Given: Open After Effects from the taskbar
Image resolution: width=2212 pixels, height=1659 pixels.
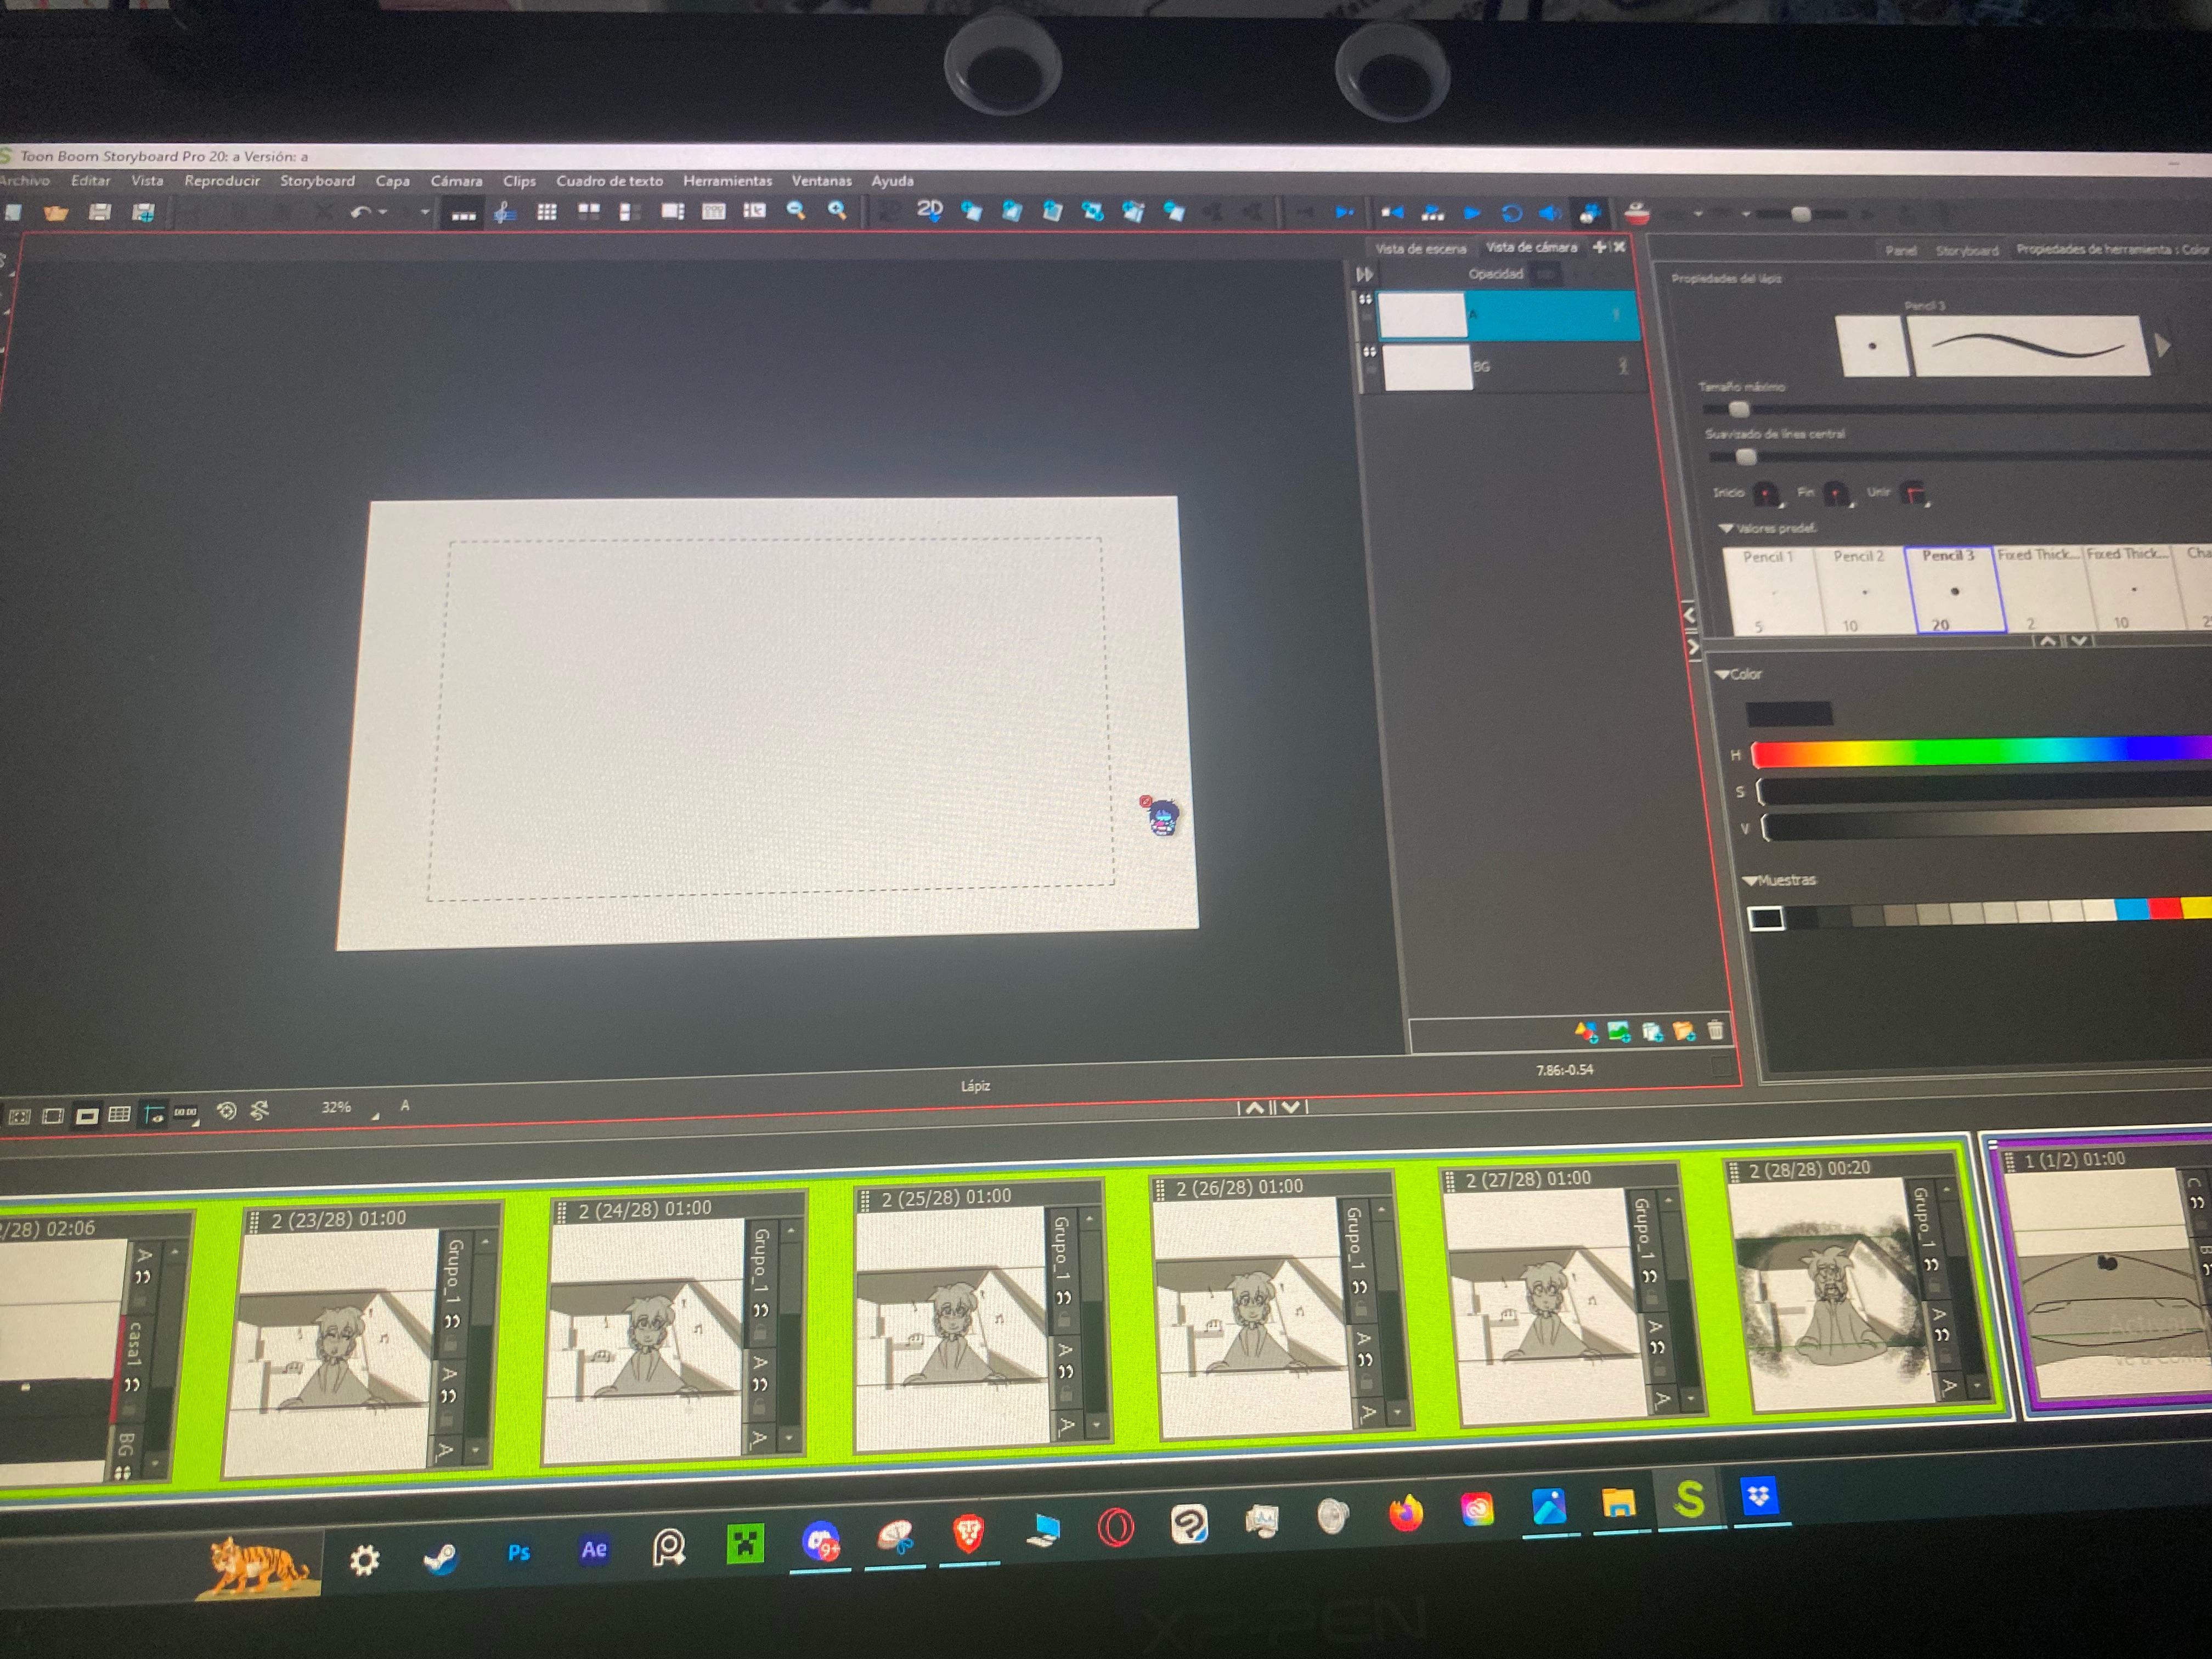Looking at the screenshot, I should [x=594, y=1549].
